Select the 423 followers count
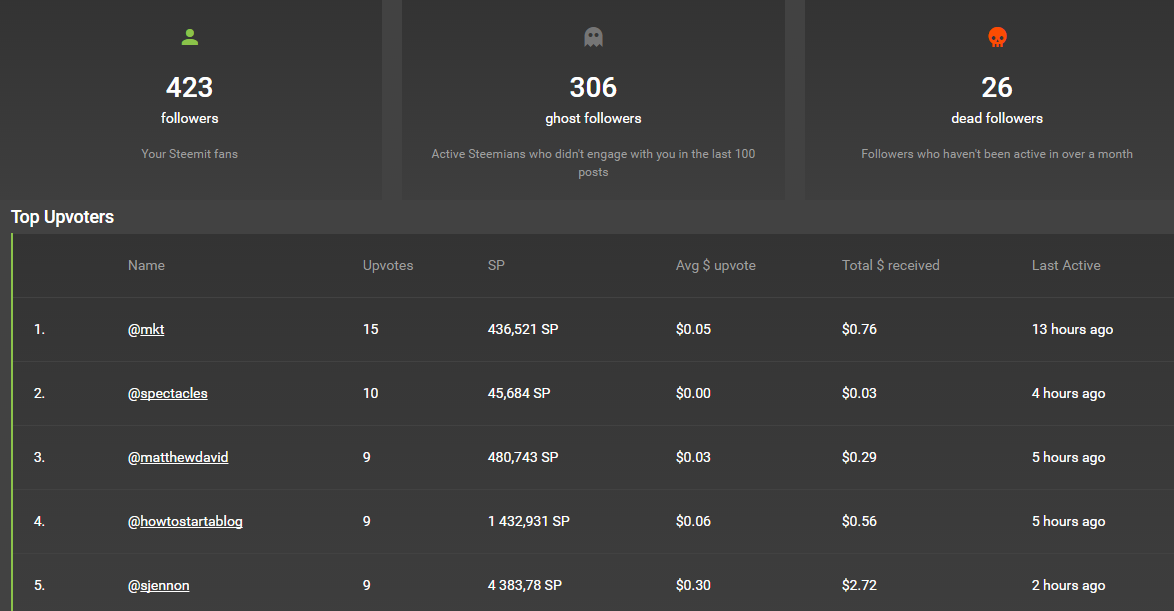 click(x=190, y=88)
